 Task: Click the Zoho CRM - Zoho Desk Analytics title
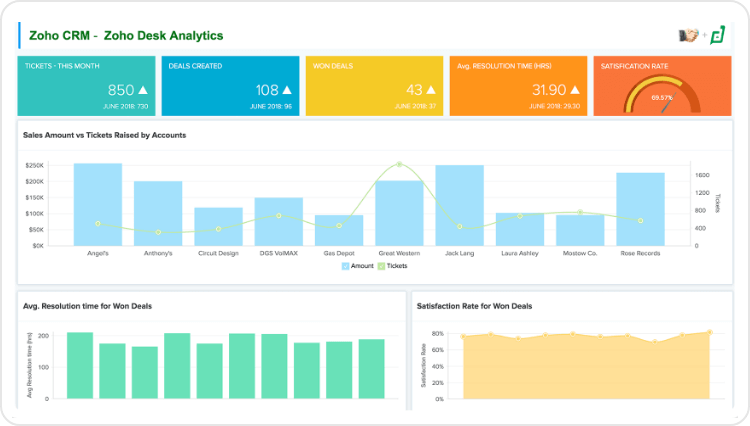pyautogui.click(x=126, y=36)
